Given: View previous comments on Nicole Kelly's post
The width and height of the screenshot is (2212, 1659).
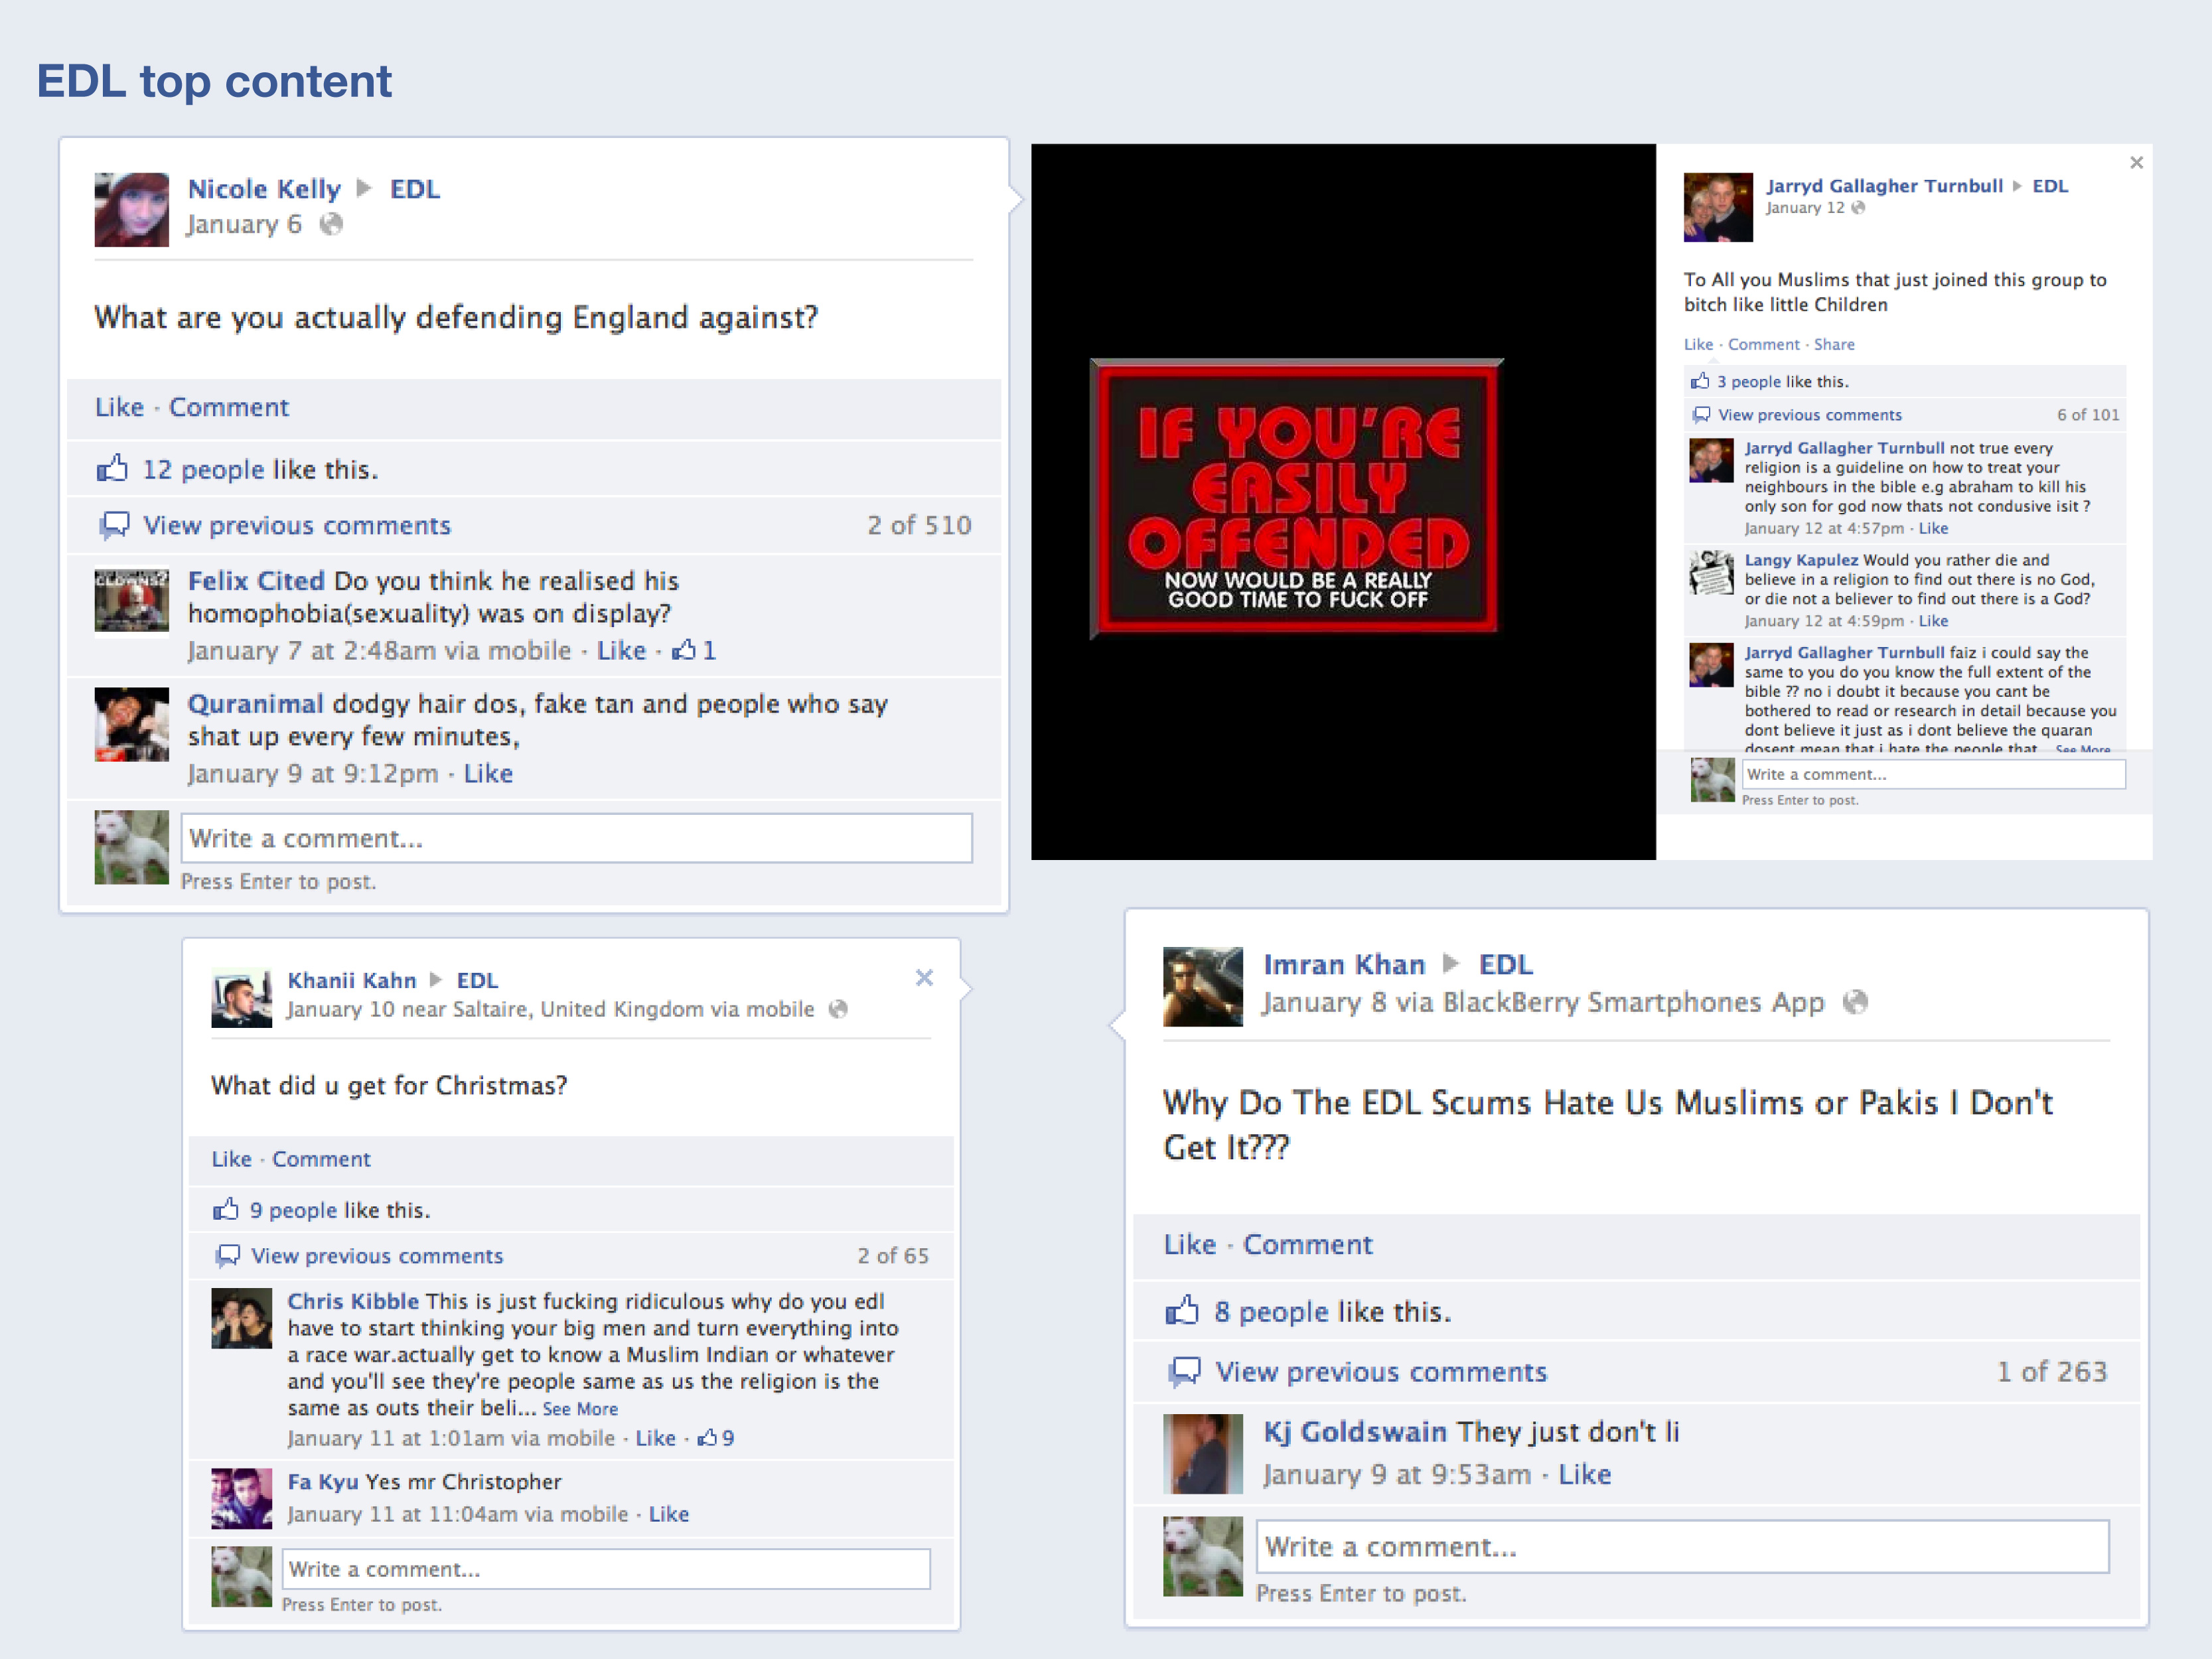Looking at the screenshot, I should 297,525.
